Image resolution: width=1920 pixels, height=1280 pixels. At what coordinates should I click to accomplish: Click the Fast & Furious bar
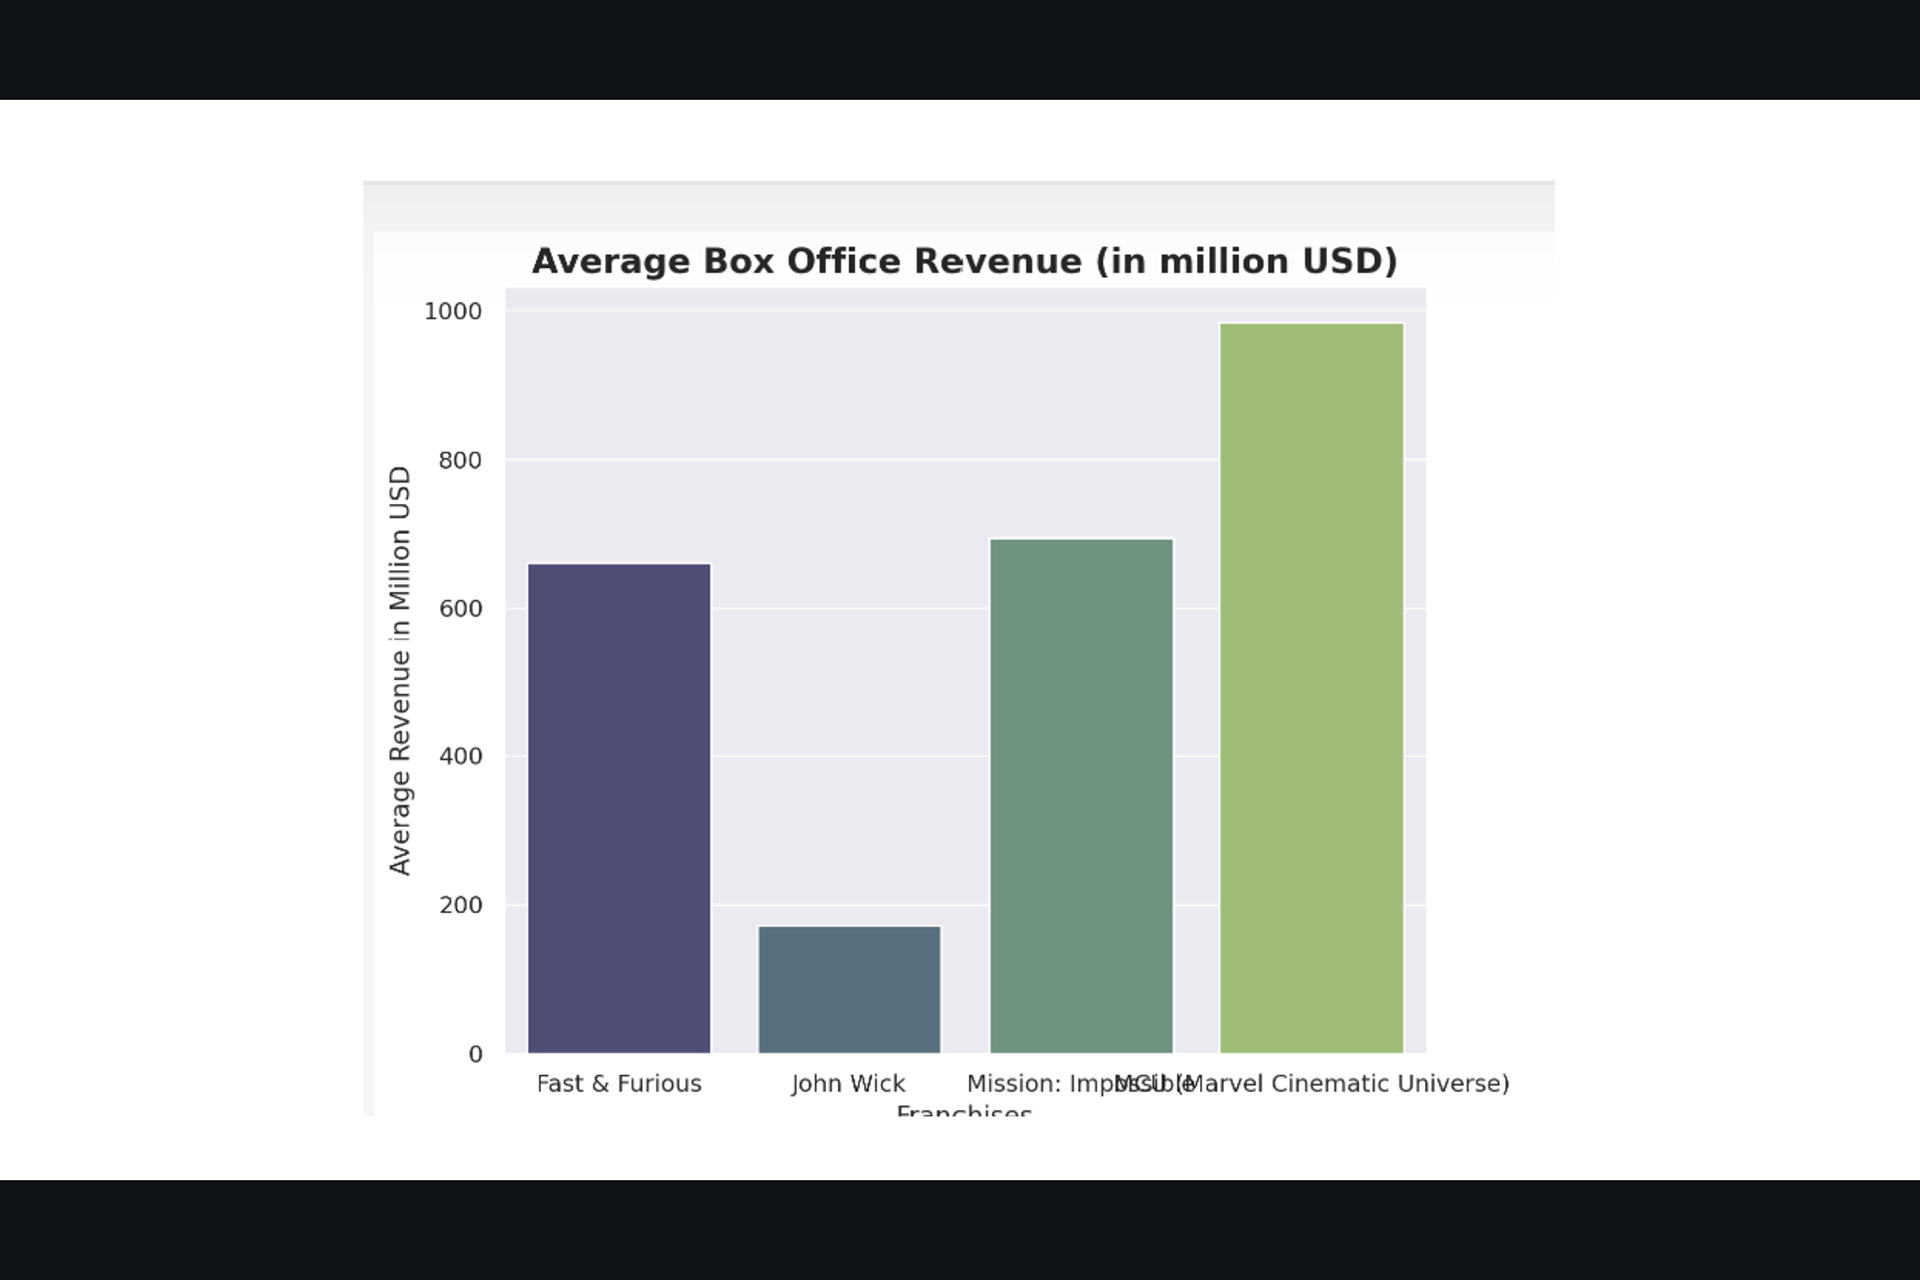tap(619, 808)
